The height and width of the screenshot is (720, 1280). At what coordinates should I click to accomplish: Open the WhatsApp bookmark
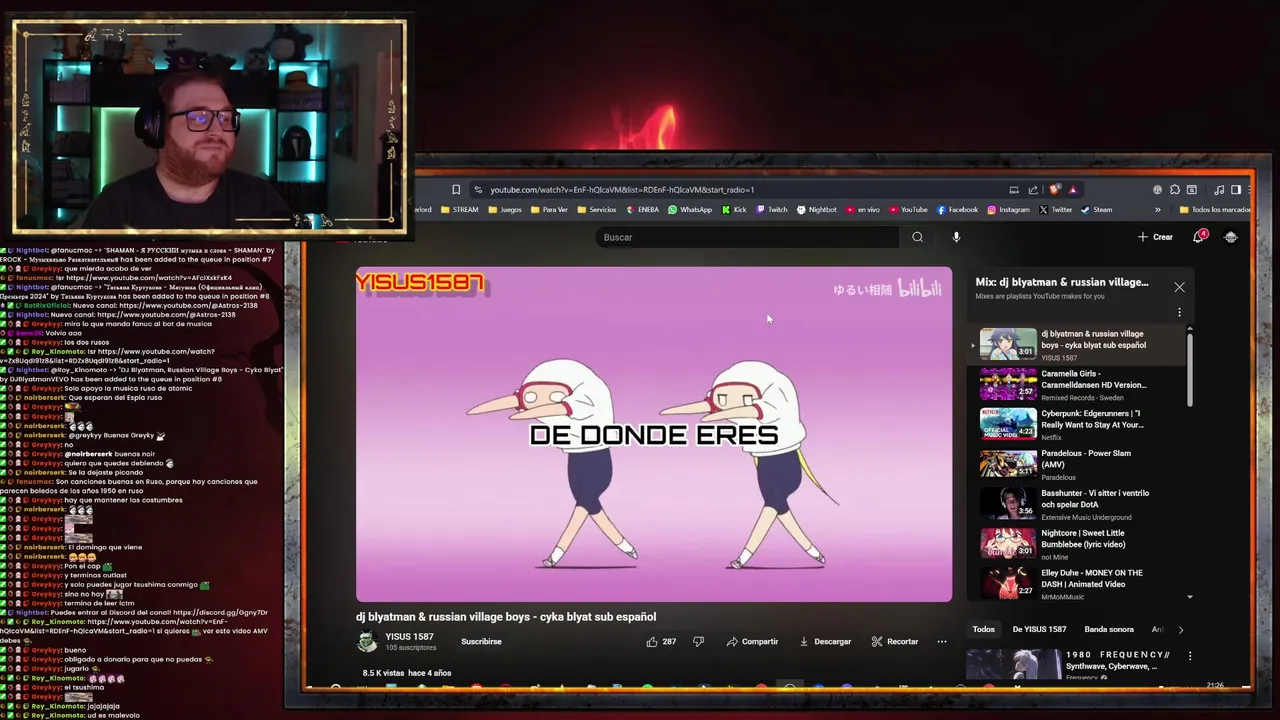690,210
